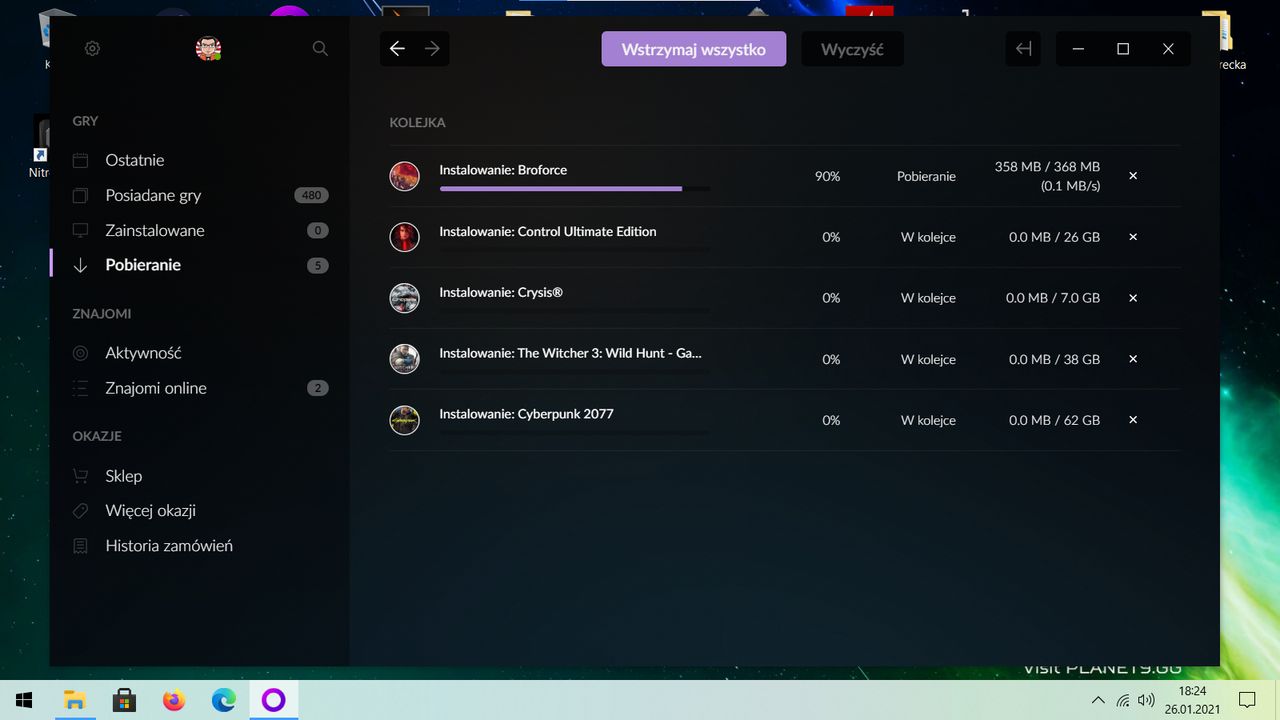Open the Windows notification center
Screen dimensions: 1280x720
click(x=1247, y=700)
